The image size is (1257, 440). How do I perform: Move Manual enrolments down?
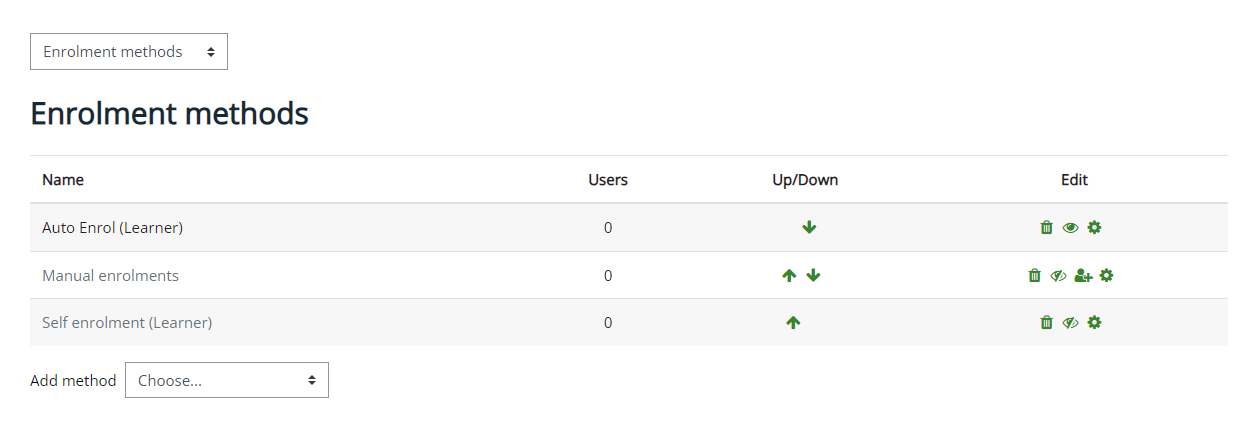[x=813, y=275]
